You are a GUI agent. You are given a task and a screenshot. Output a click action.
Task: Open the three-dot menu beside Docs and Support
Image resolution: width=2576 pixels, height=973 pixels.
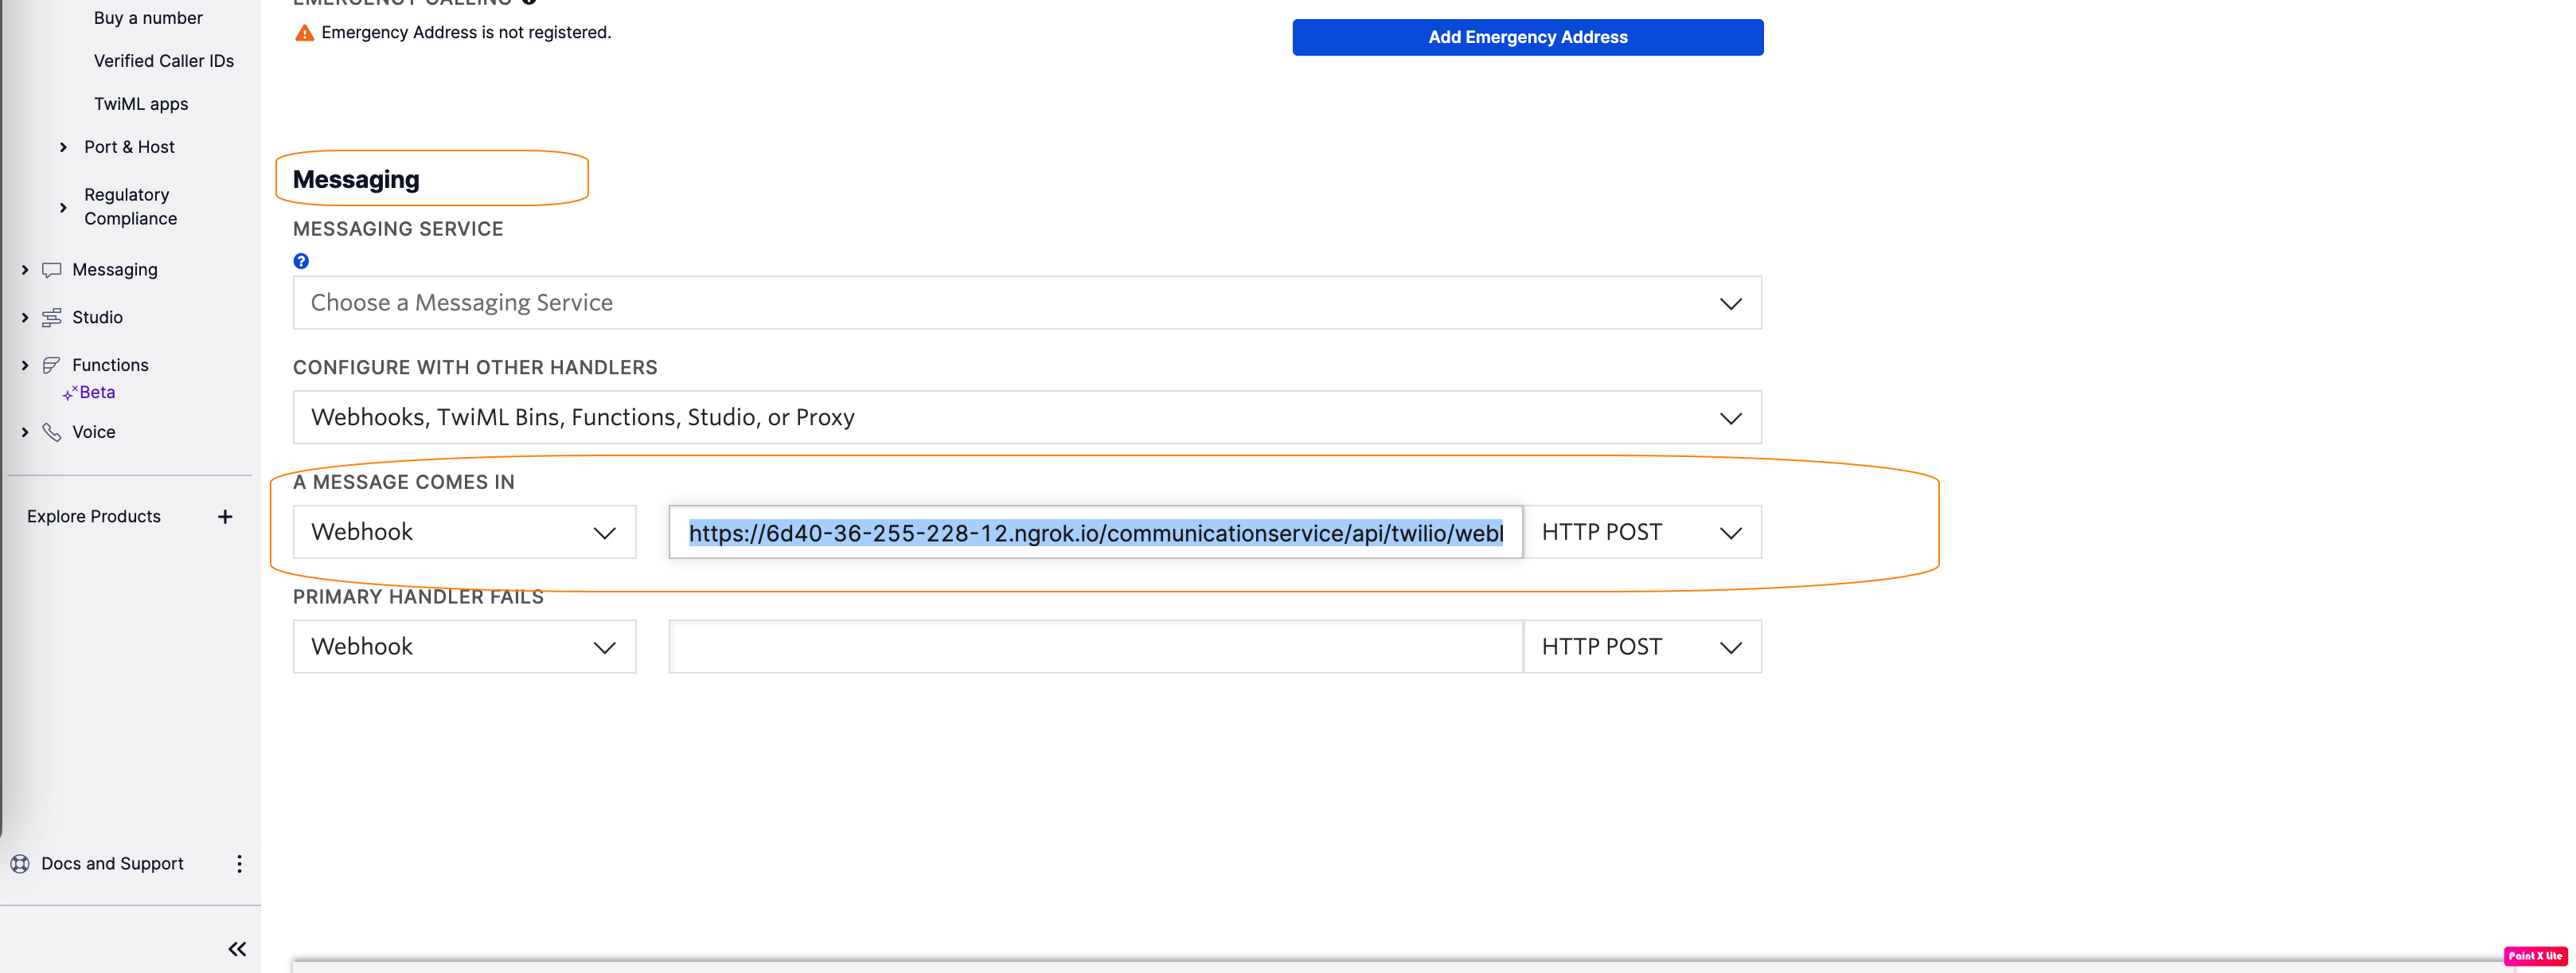pos(239,863)
